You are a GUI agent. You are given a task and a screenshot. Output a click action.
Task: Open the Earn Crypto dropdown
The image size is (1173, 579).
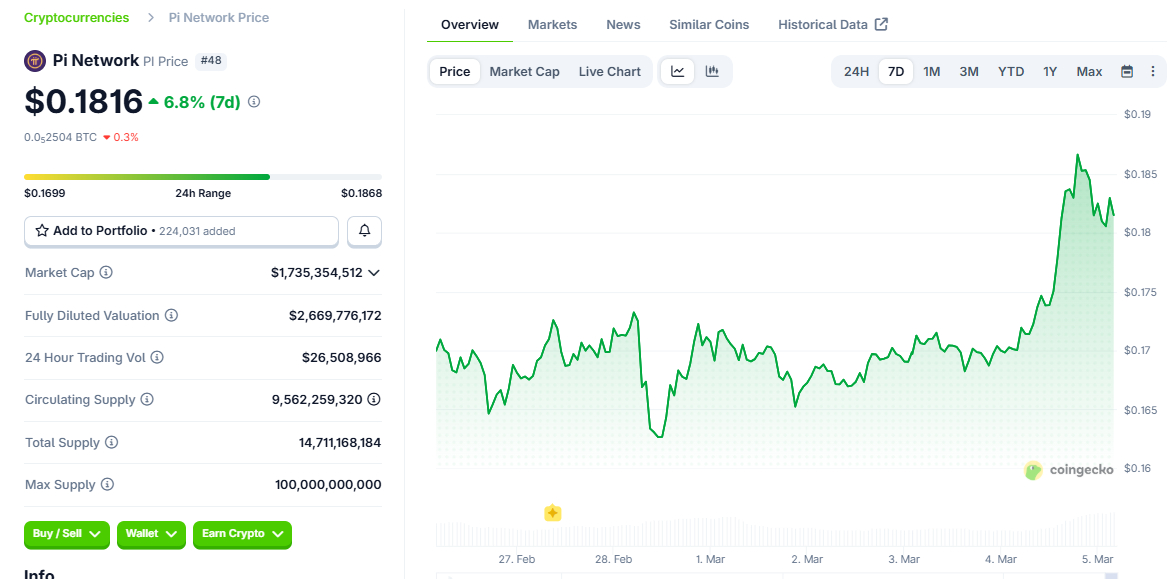click(x=242, y=535)
